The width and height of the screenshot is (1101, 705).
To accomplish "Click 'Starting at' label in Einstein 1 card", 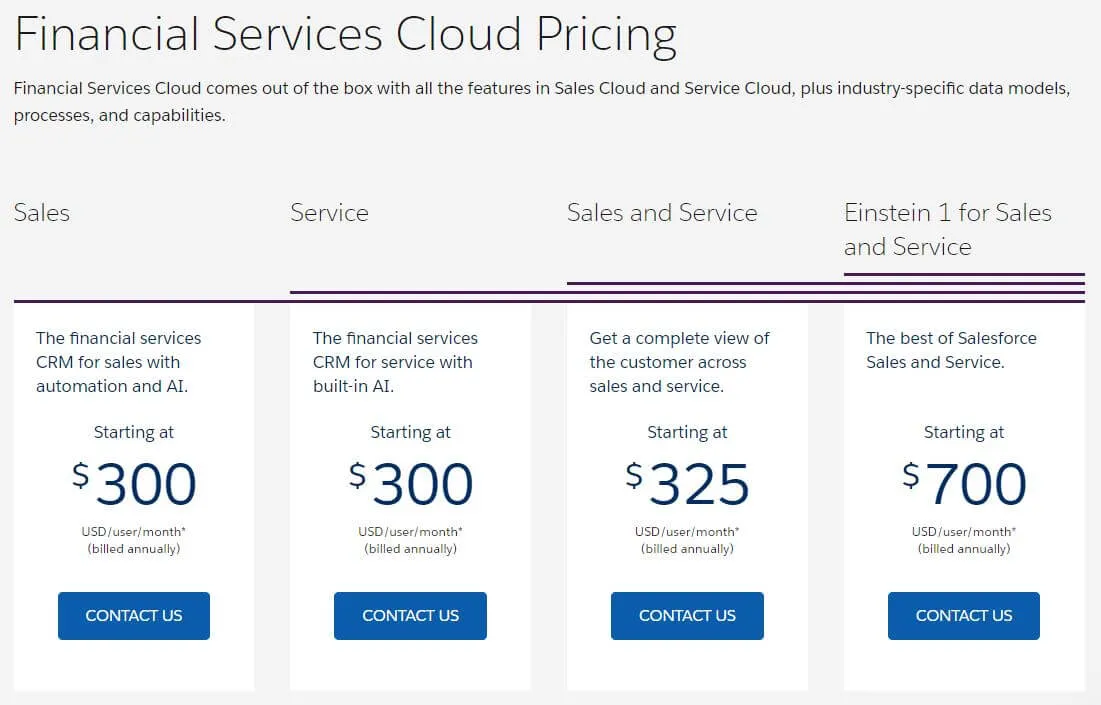I will (x=964, y=432).
